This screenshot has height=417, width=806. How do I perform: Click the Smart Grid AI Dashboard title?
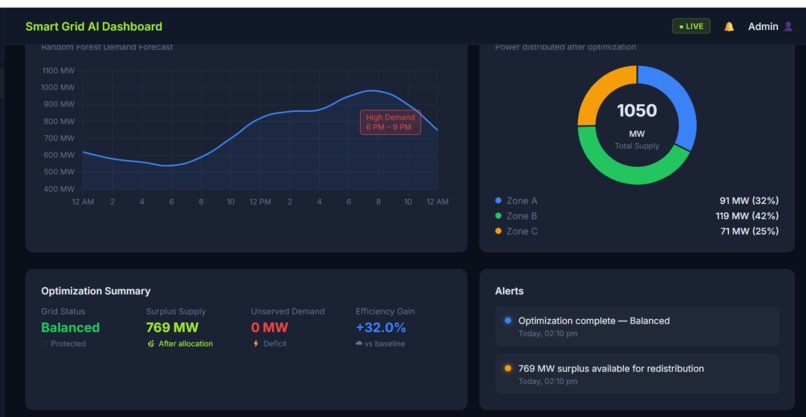pyautogui.click(x=94, y=27)
